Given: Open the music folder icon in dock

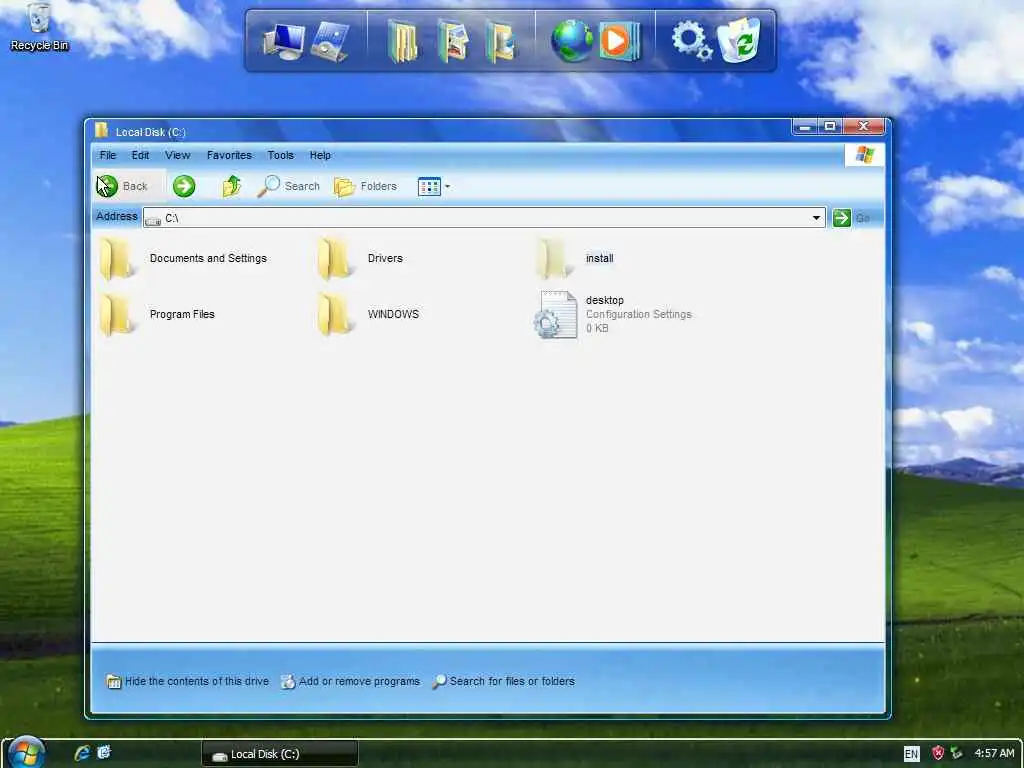Looking at the screenshot, I should pos(500,41).
